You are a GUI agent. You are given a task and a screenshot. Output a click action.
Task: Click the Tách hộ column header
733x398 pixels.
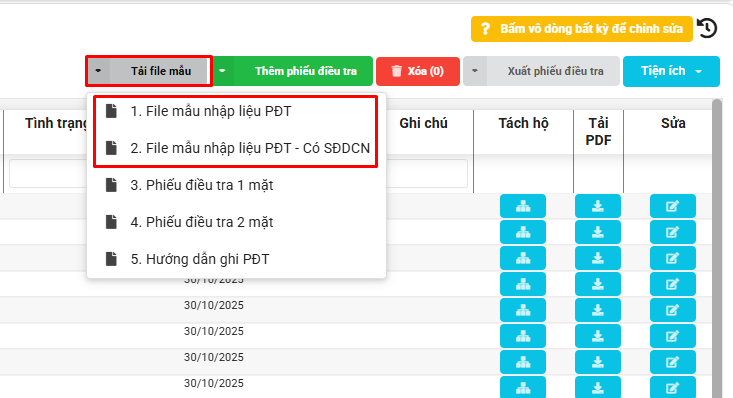(x=523, y=123)
